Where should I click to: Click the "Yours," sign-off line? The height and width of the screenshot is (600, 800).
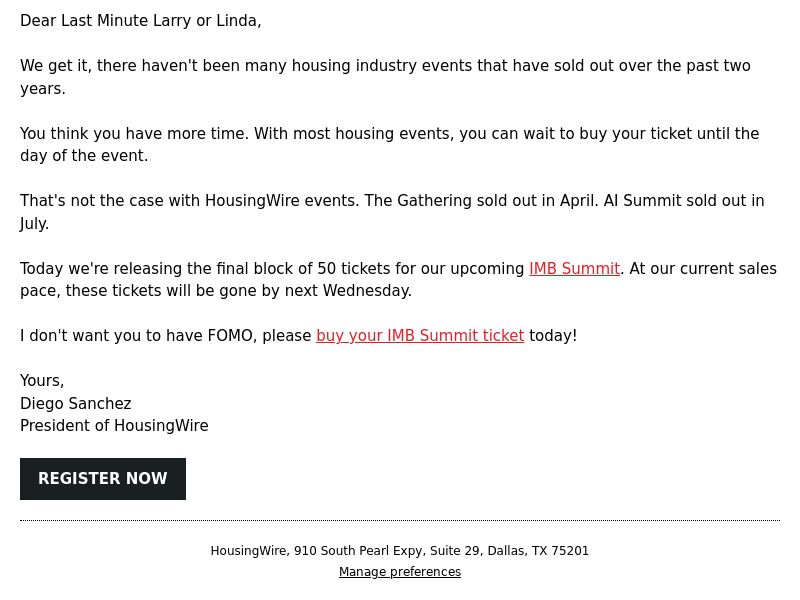coord(42,381)
